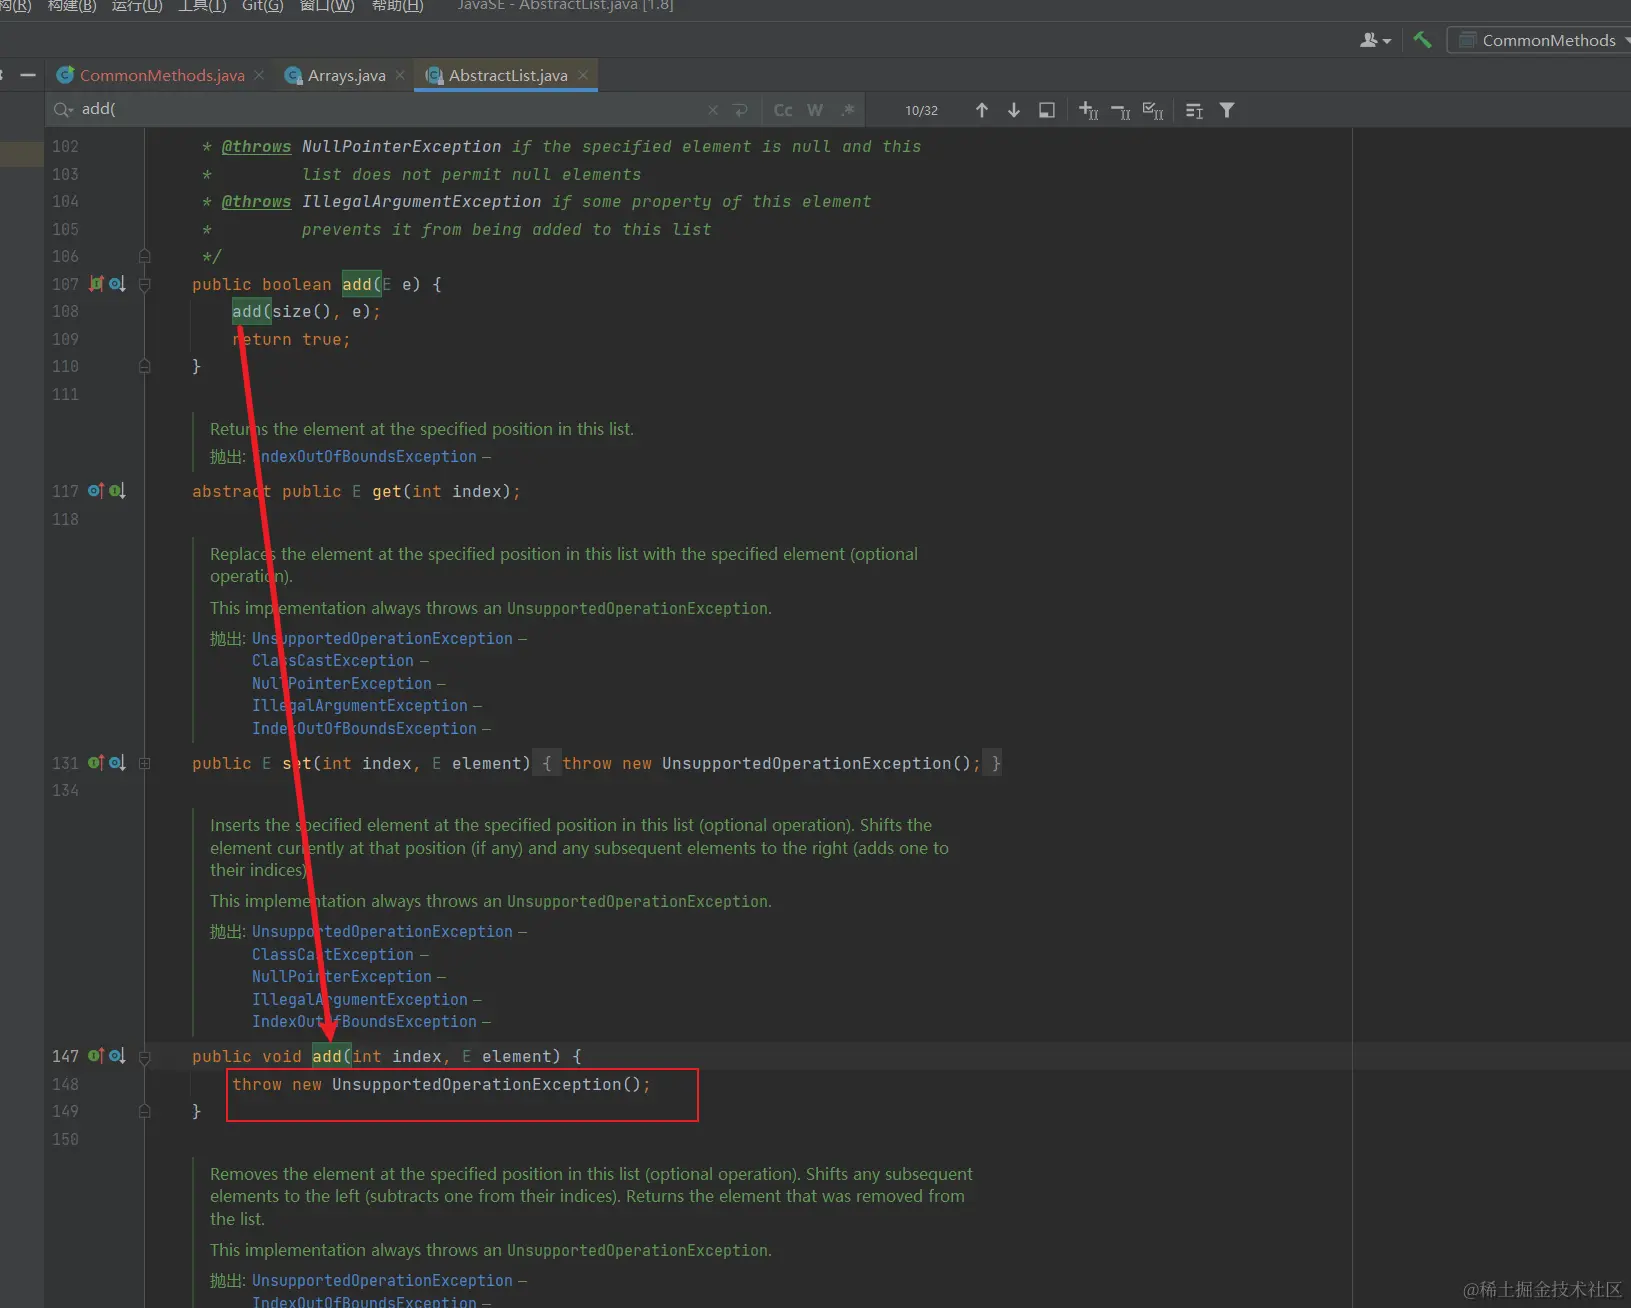This screenshot has height=1308, width=1631.
Task: Open the 窗口(W) Window menu
Action: pos(327,6)
